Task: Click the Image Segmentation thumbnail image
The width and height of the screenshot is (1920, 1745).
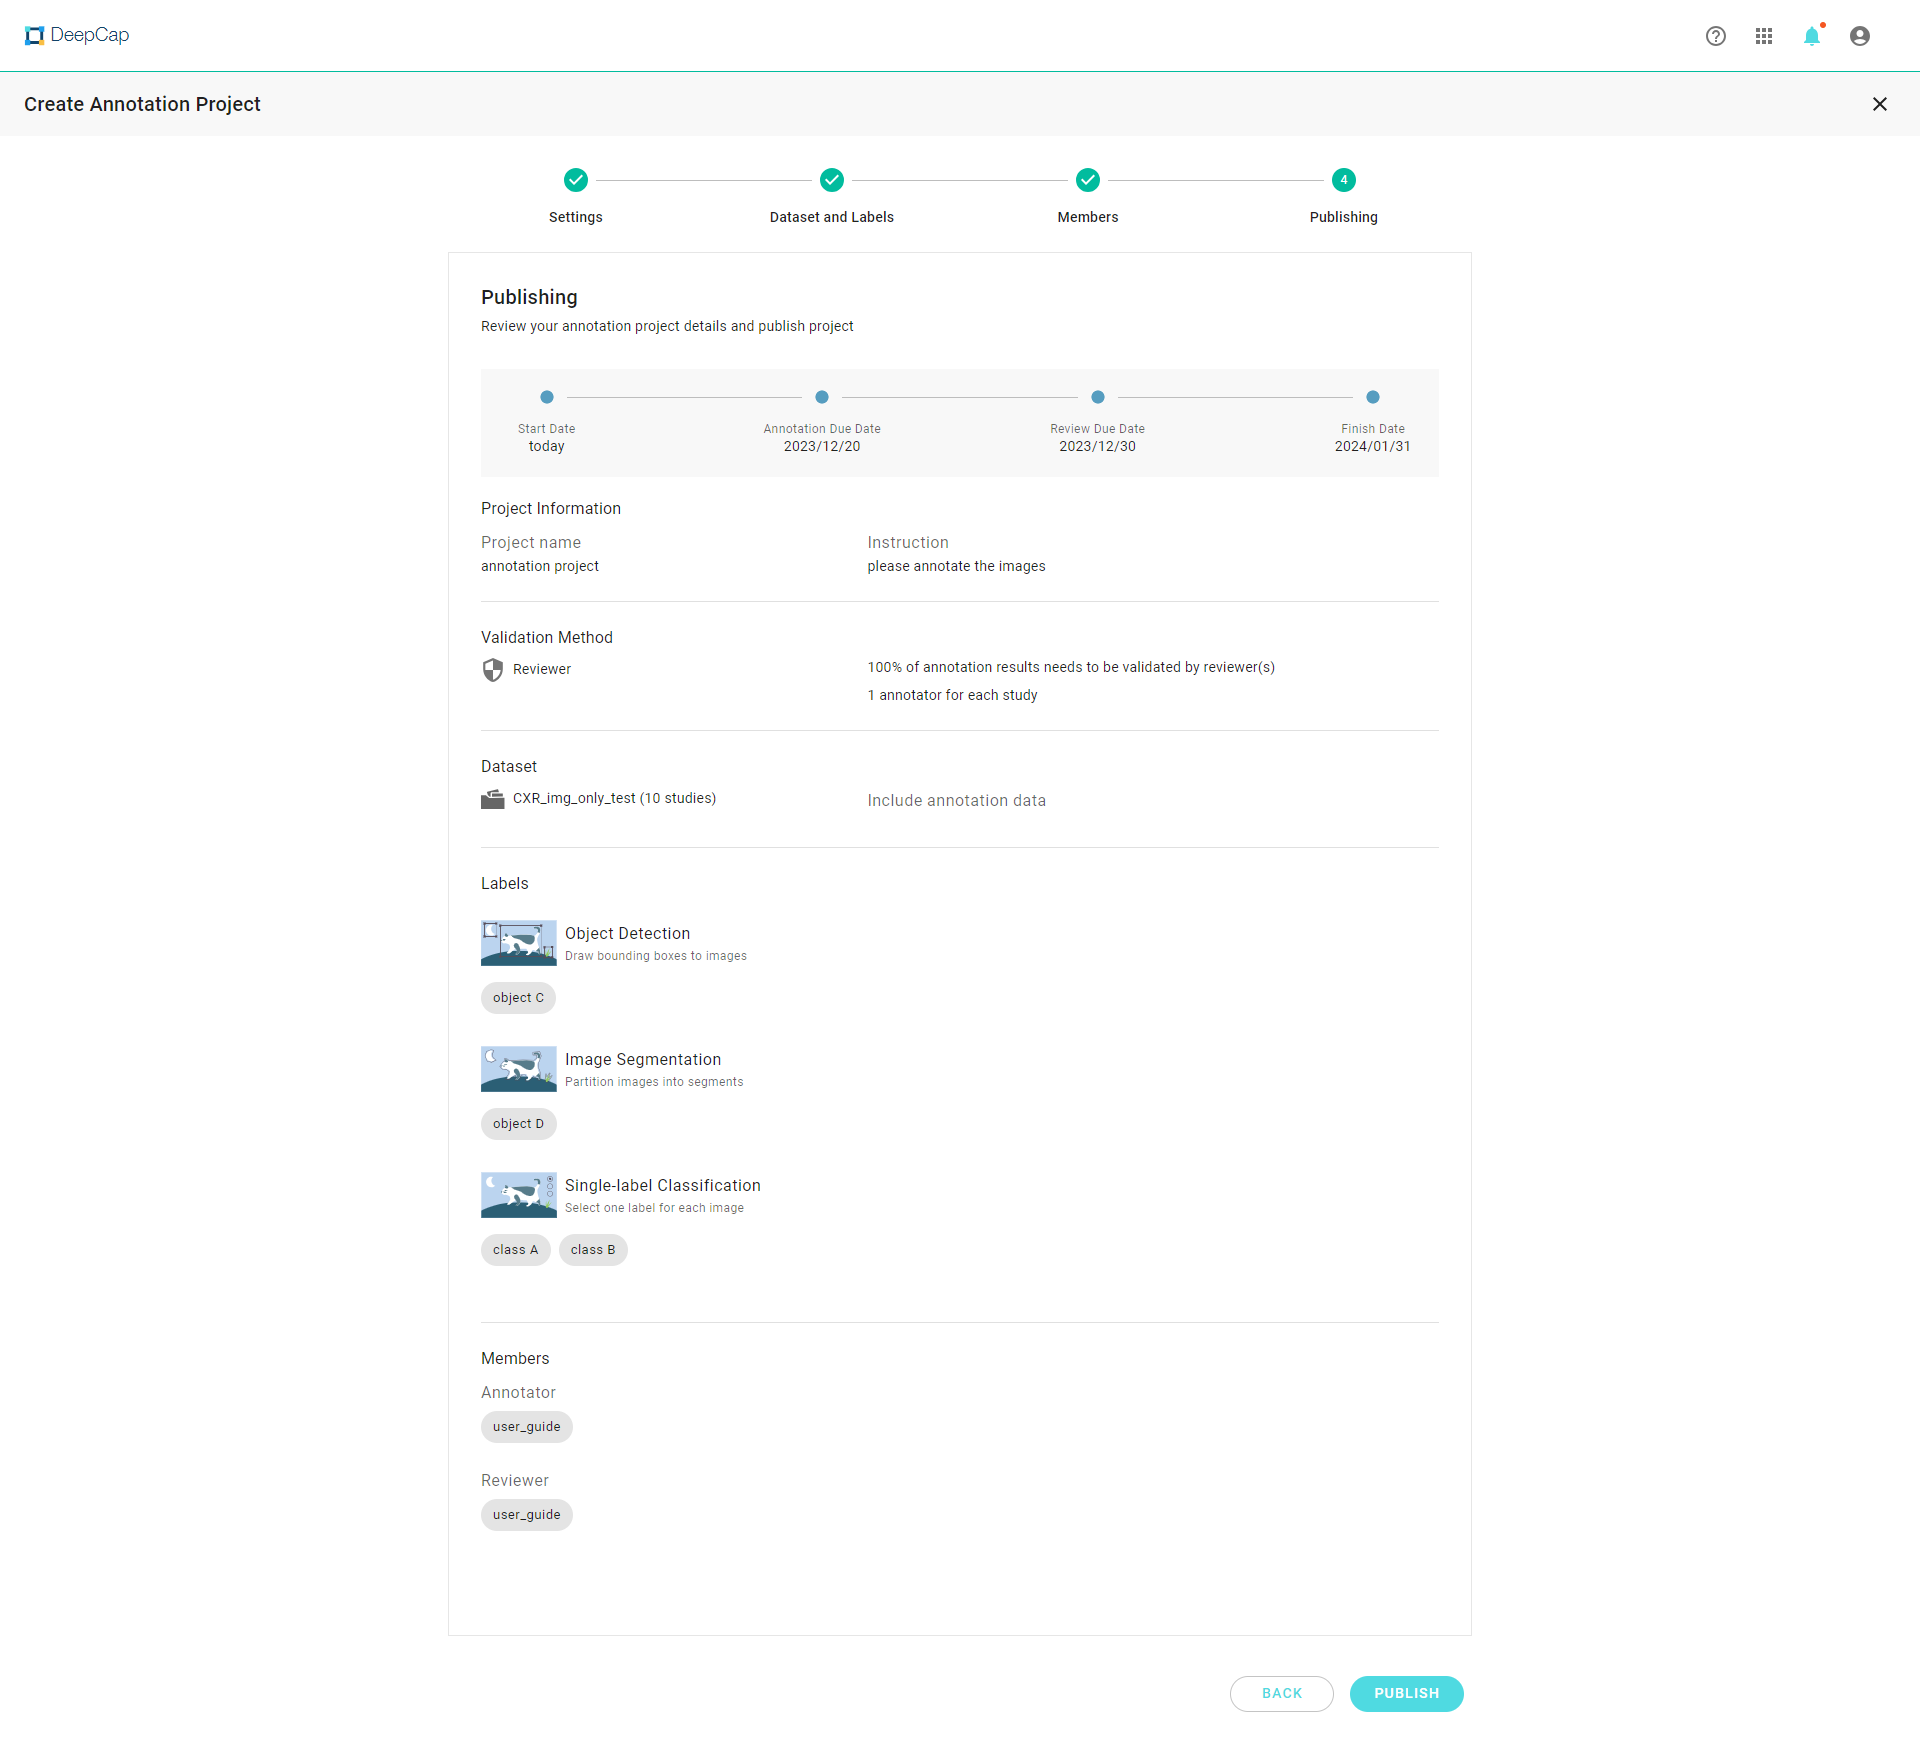Action: [519, 1069]
